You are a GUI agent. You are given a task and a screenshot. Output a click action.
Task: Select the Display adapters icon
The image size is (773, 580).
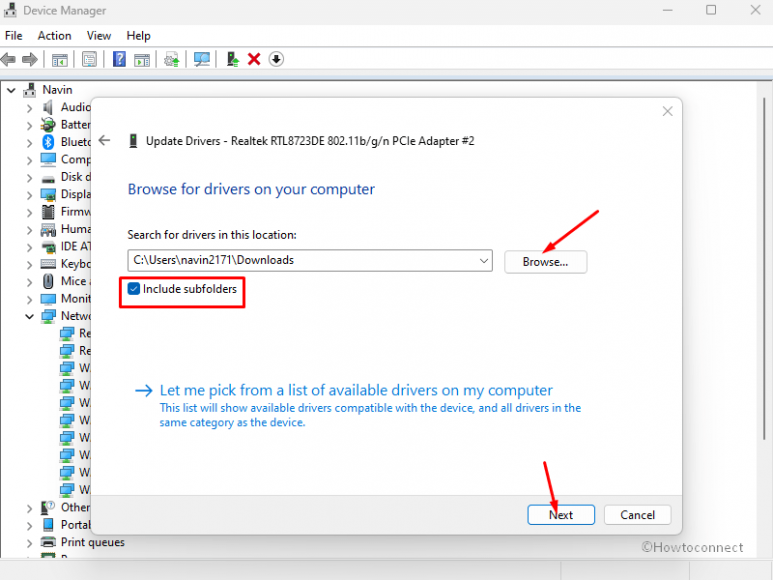coord(48,195)
